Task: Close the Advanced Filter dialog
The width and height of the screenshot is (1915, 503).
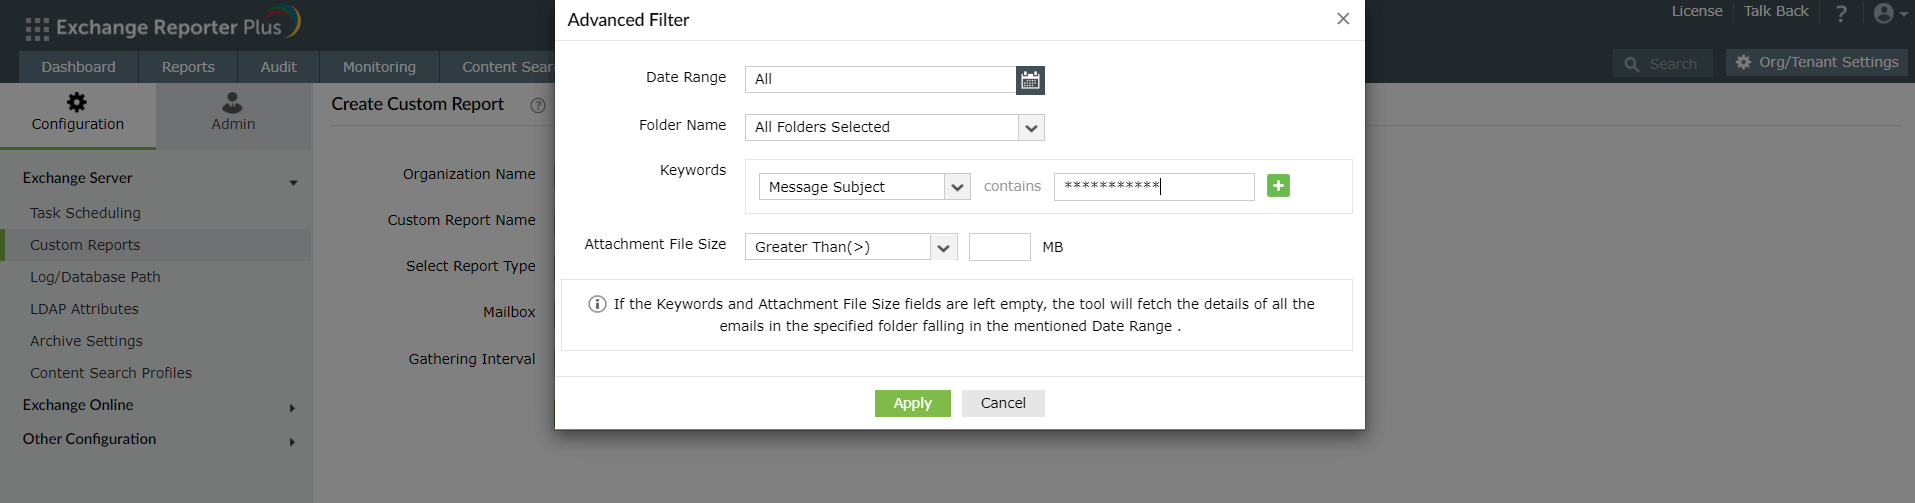Action: pyautogui.click(x=1343, y=19)
